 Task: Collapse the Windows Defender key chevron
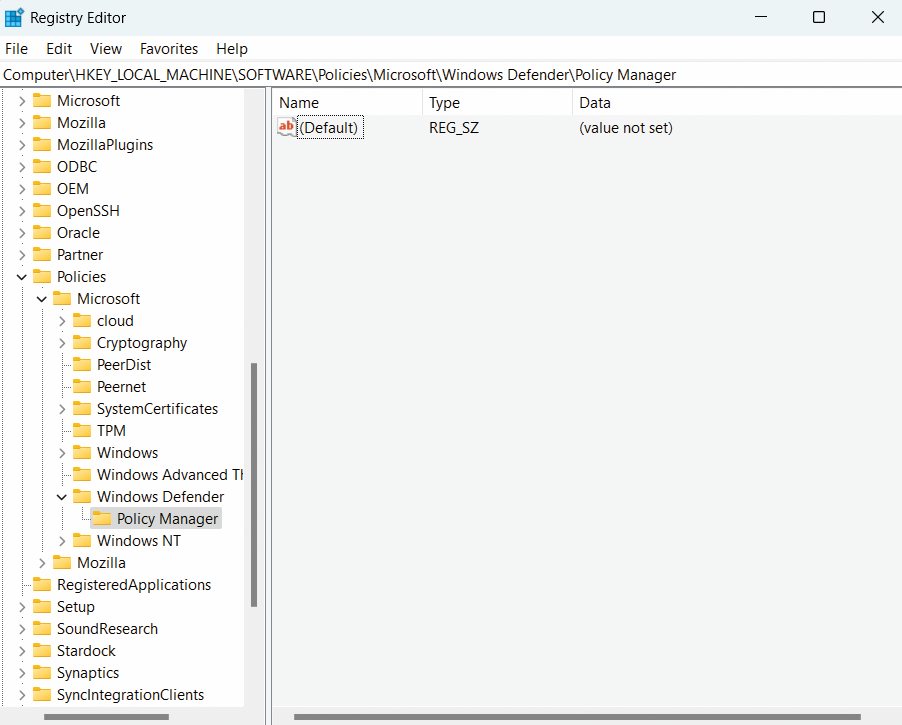tap(62, 497)
